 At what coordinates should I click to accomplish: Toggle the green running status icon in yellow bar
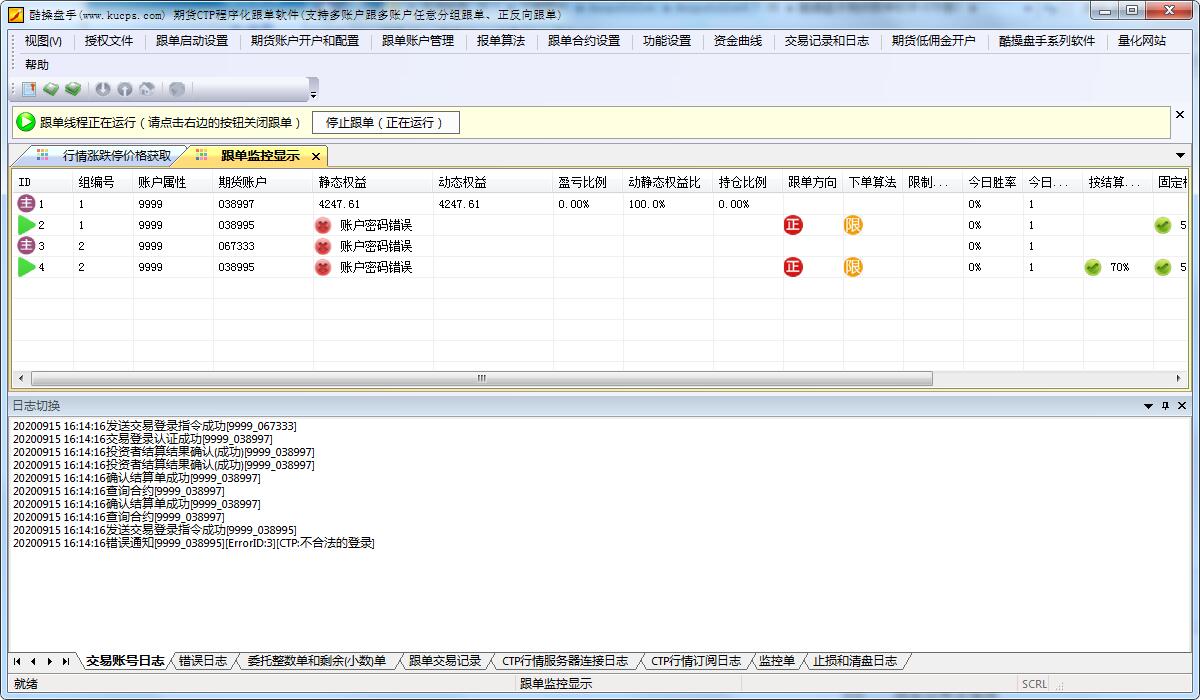(26, 122)
